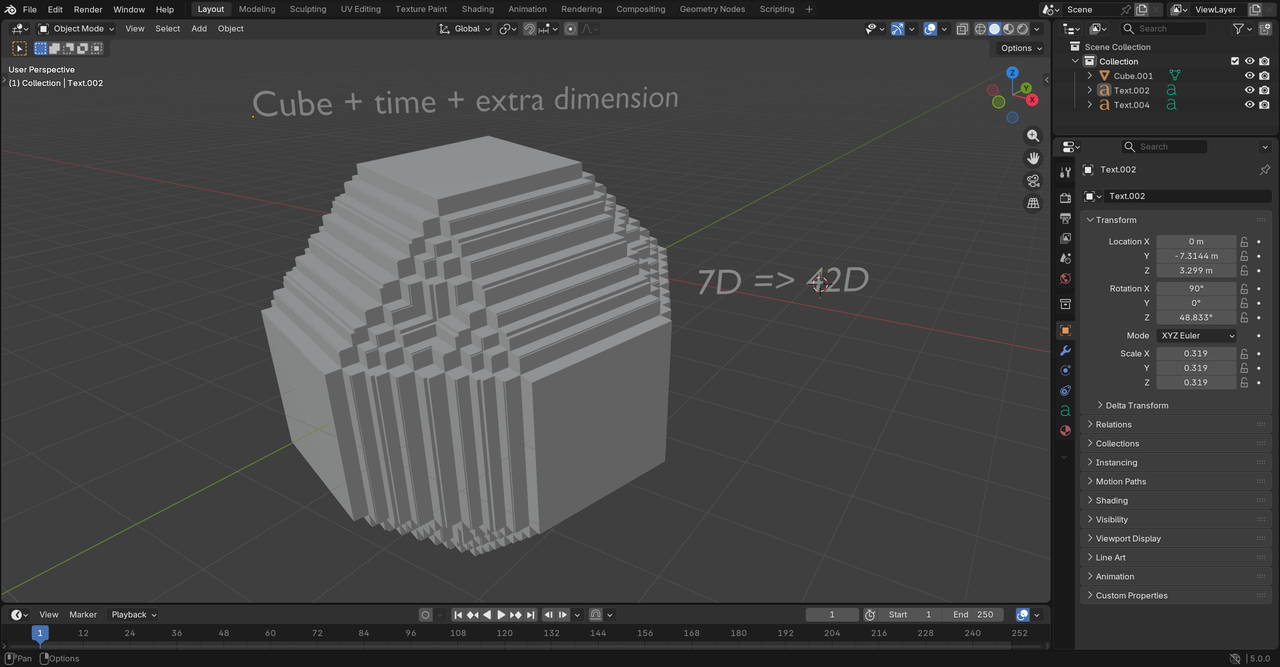Image resolution: width=1280 pixels, height=667 pixels.
Task: Hide Cube.001 in viewport
Action: [1249, 76]
